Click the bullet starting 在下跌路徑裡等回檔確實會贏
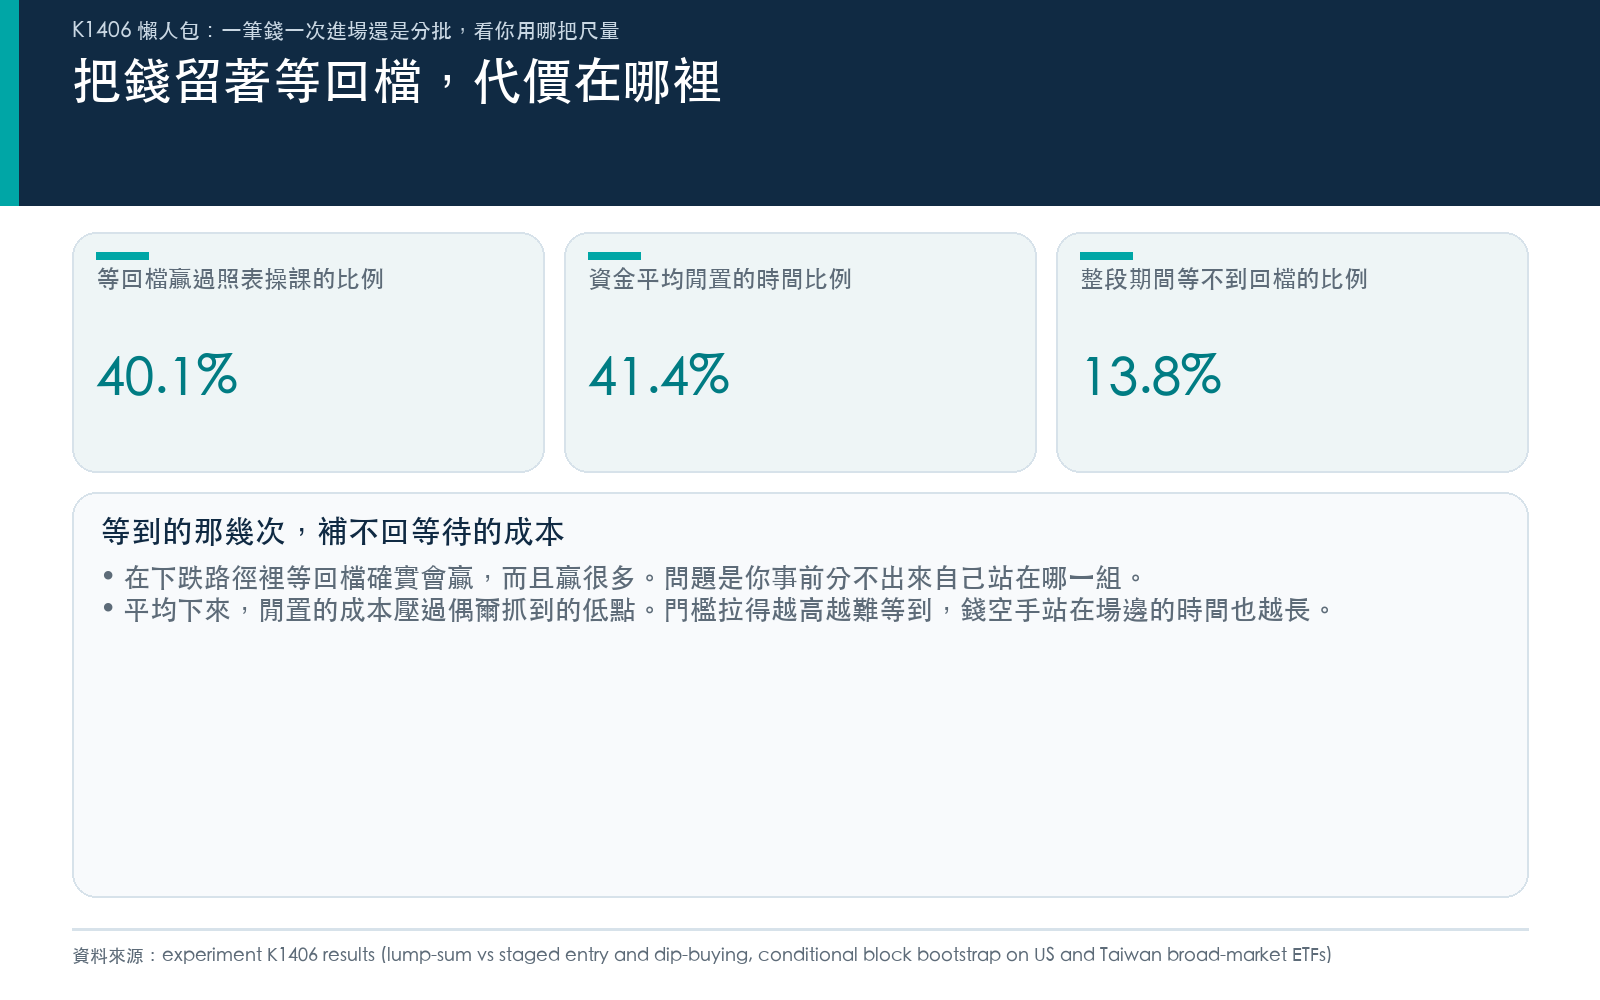Screen dimensions: 1600x1000 [624, 578]
